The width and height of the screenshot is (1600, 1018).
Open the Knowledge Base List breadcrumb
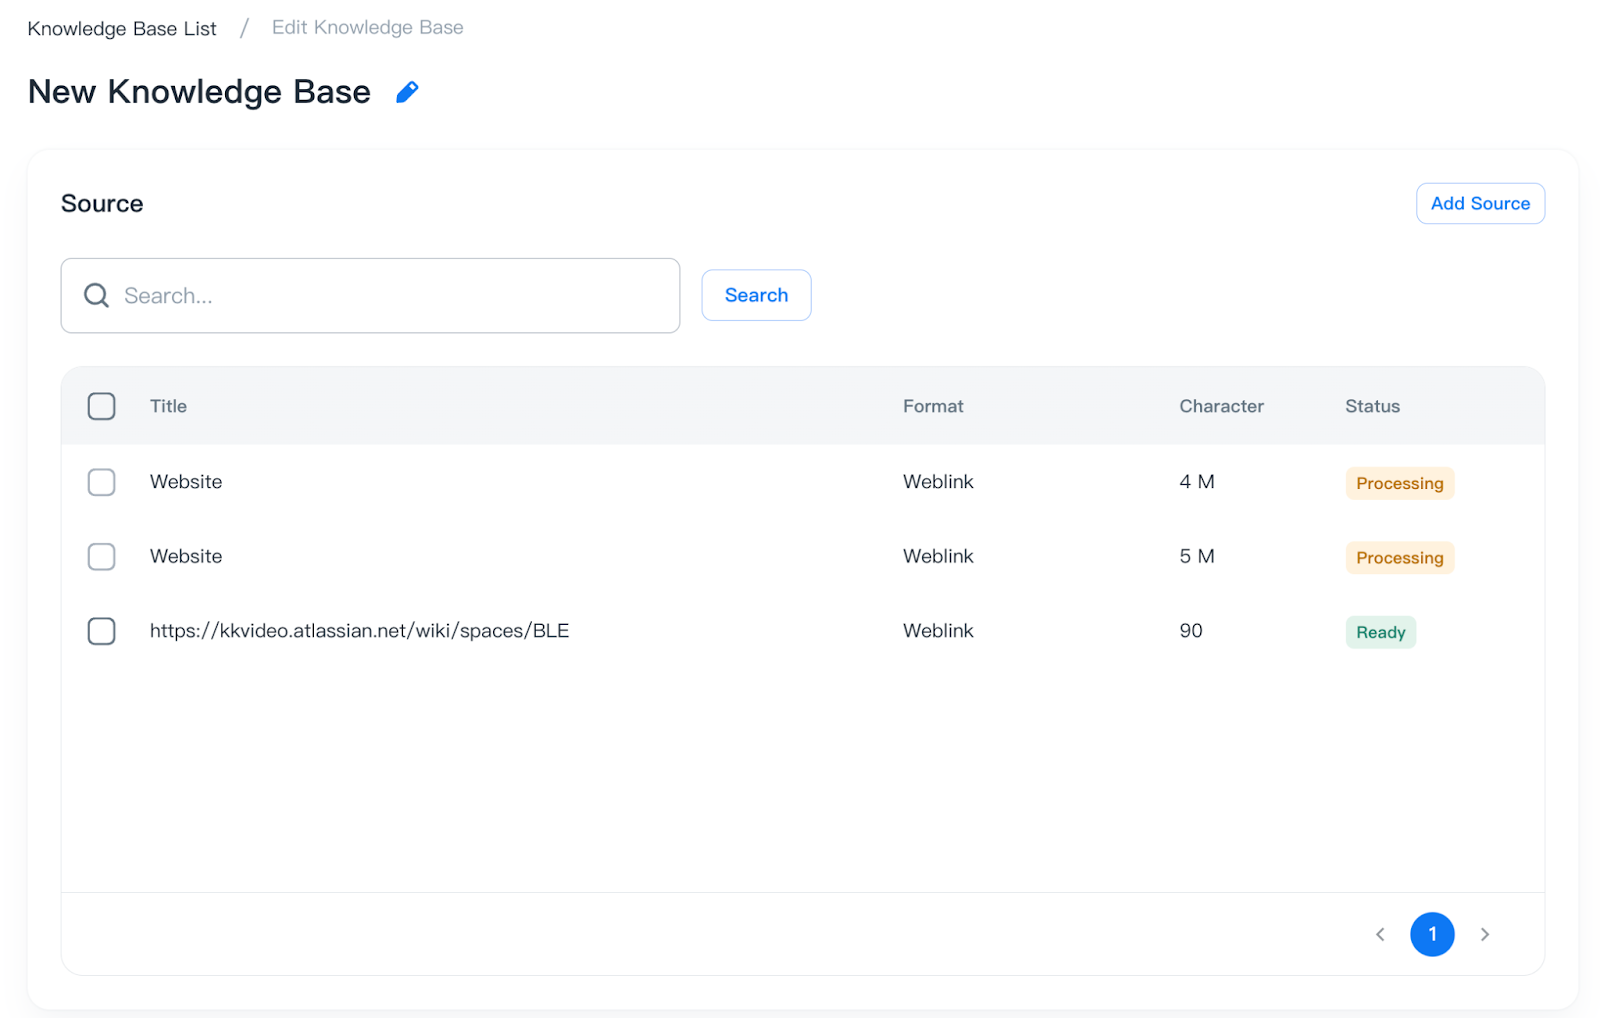pyautogui.click(x=122, y=28)
